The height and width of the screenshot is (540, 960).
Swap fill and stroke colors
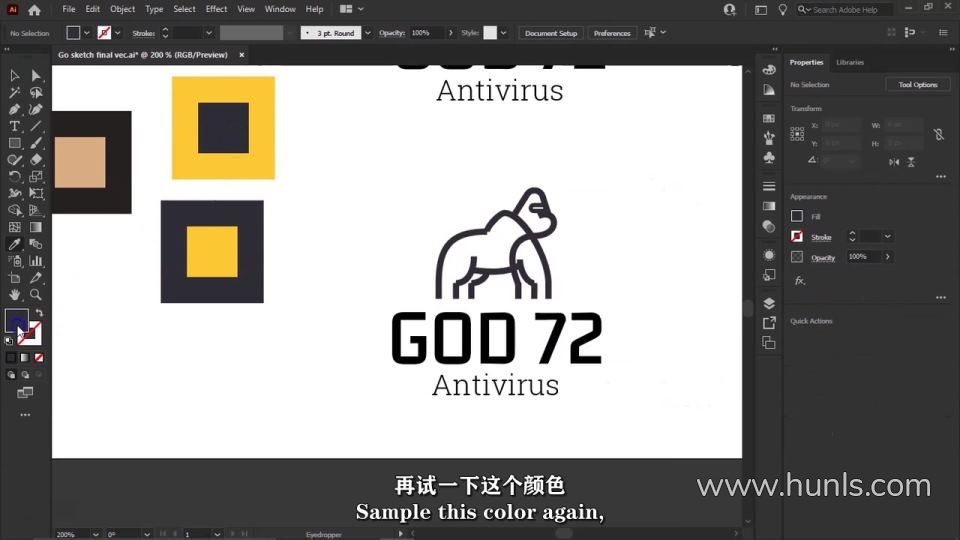[39, 313]
